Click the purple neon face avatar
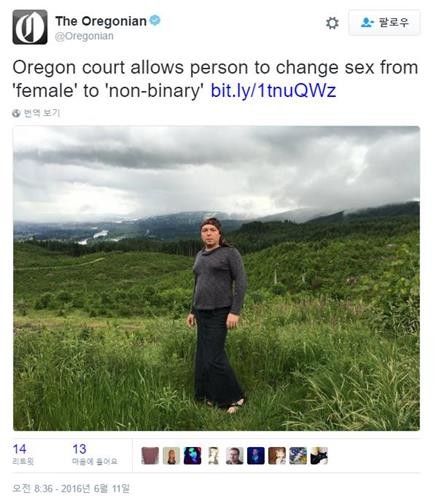Image resolution: width=443 pixels, height=500 pixels. (x=192, y=456)
